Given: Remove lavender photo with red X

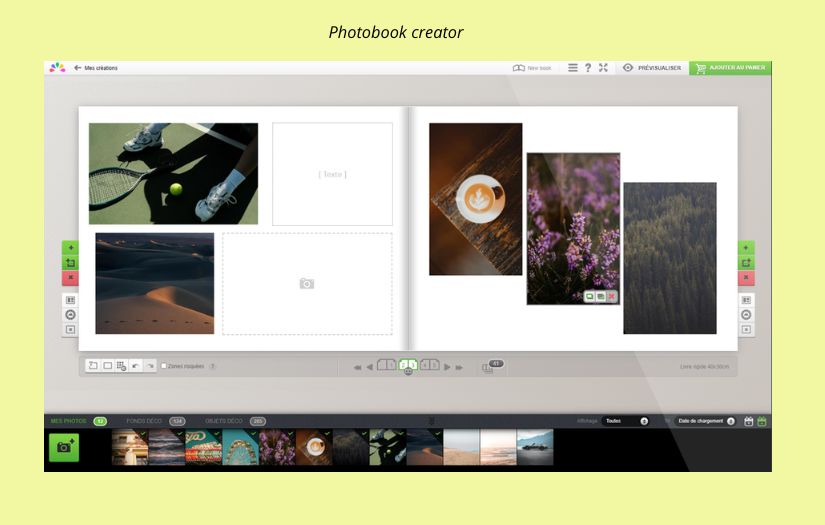Looking at the screenshot, I should coord(611,297).
